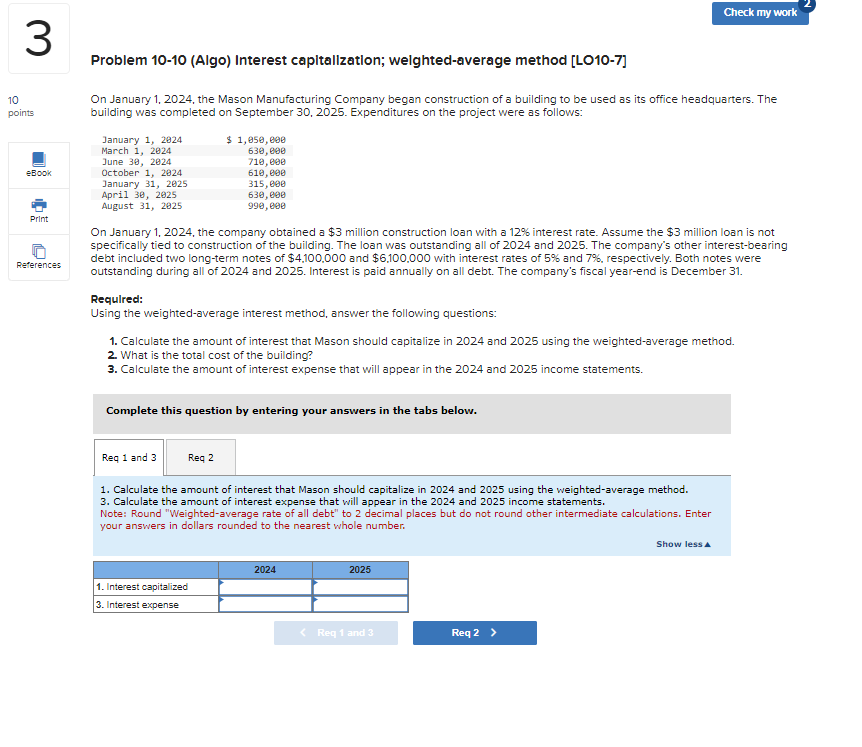Click the 2025 interest capitalized input field

click(359, 587)
